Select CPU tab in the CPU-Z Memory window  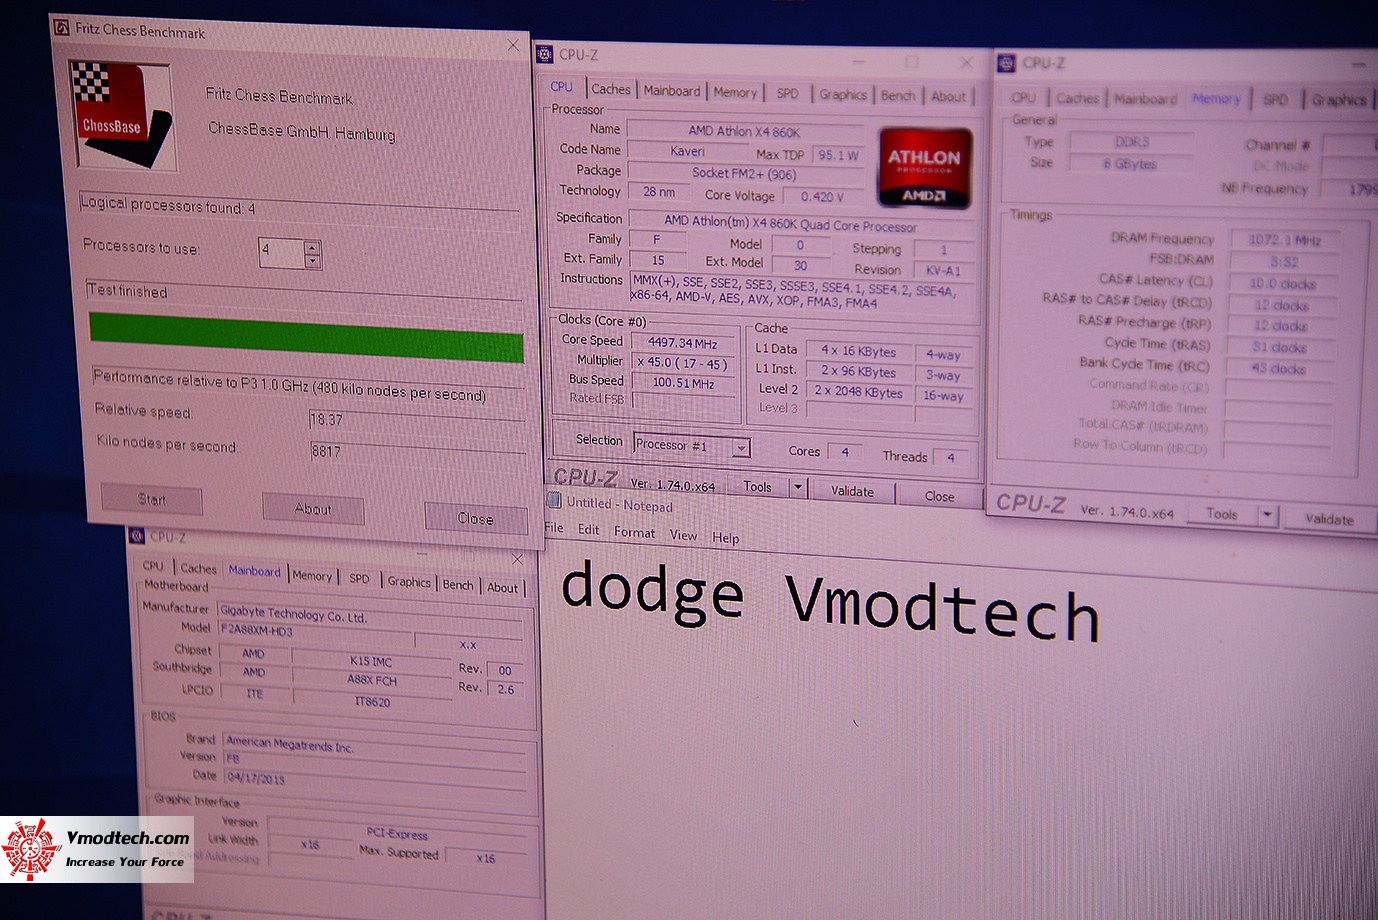point(1023,97)
